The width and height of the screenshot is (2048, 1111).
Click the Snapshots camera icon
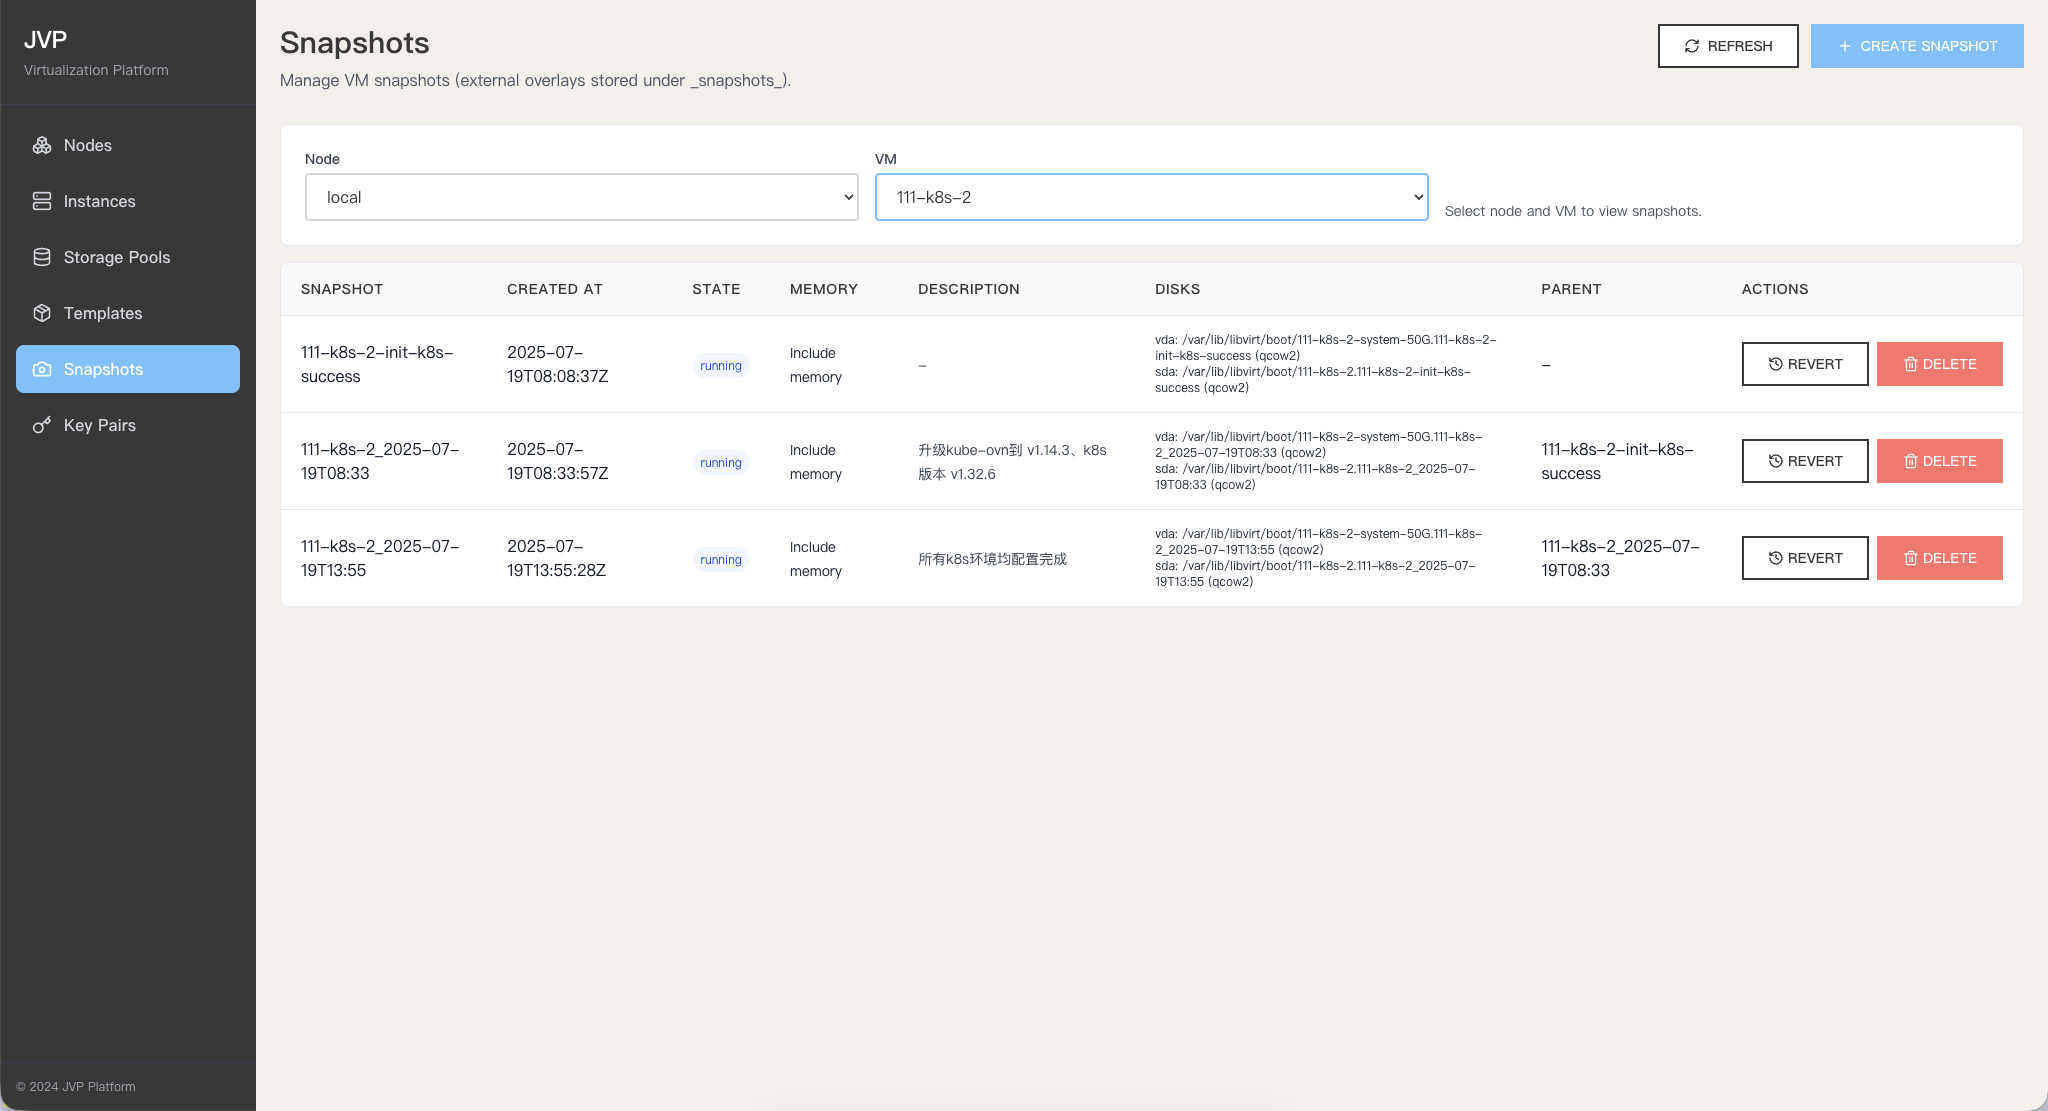coord(42,369)
